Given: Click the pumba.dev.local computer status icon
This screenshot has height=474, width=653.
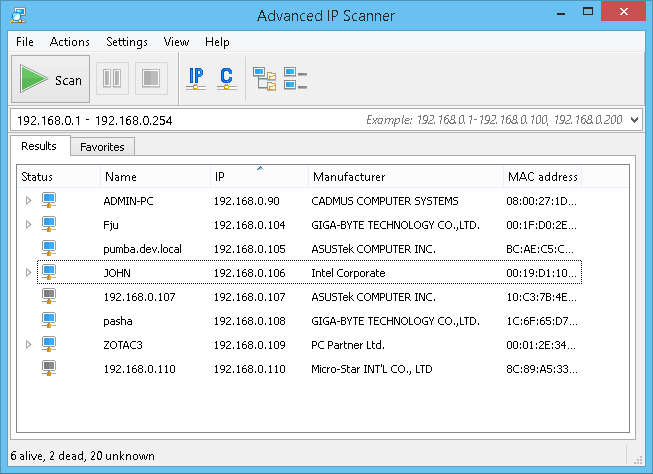Looking at the screenshot, I should click(49, 248).
